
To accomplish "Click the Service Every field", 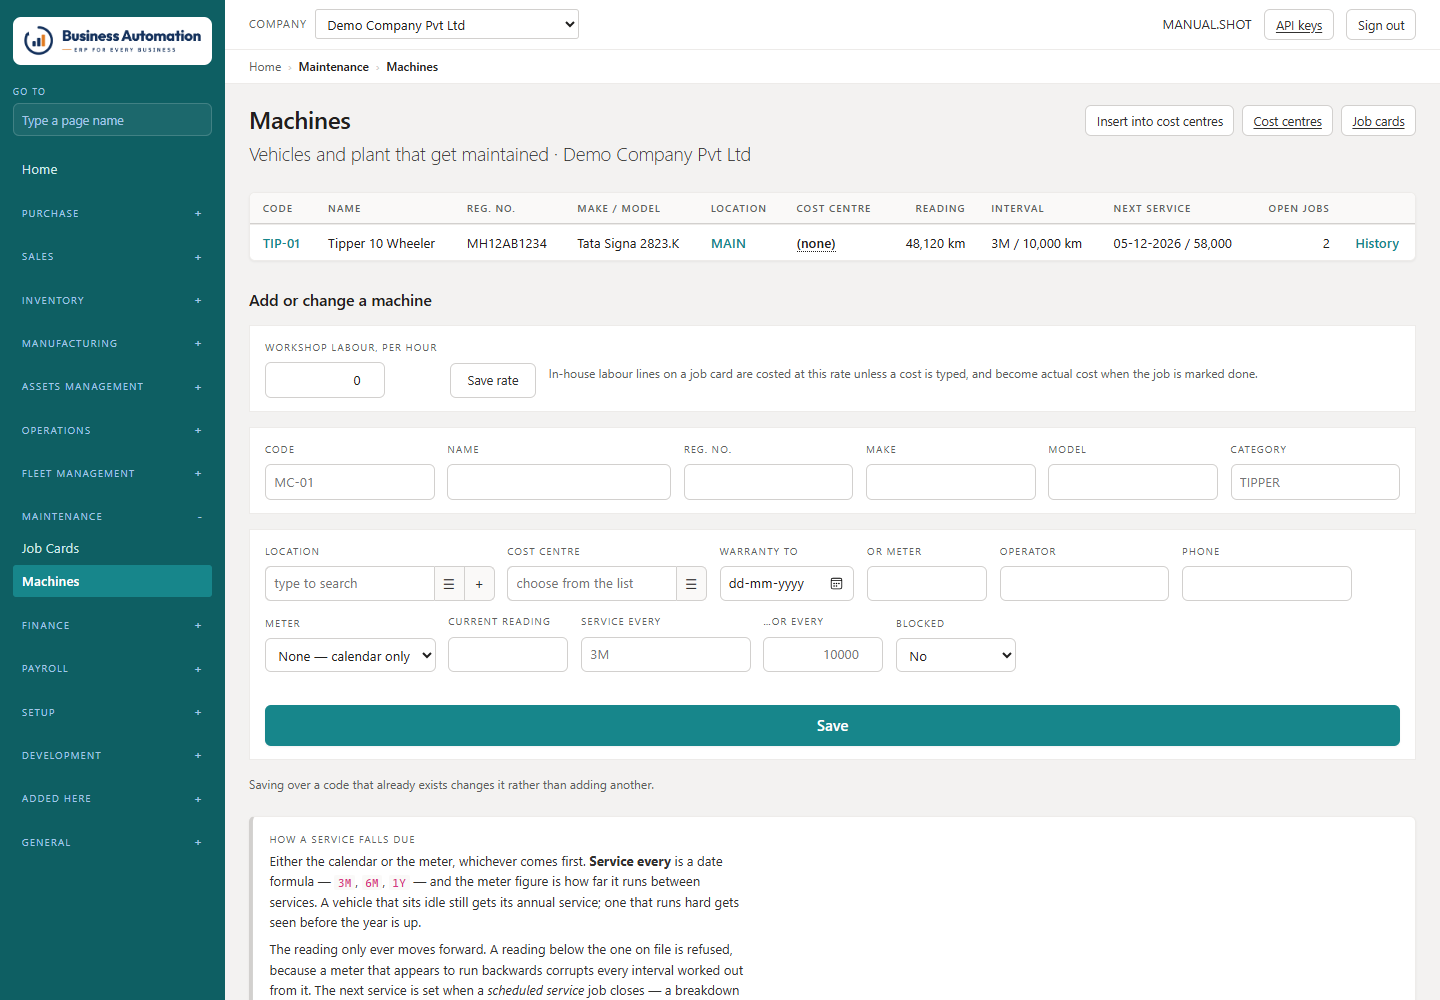I will pyautogui.click(x=666, y=655).
